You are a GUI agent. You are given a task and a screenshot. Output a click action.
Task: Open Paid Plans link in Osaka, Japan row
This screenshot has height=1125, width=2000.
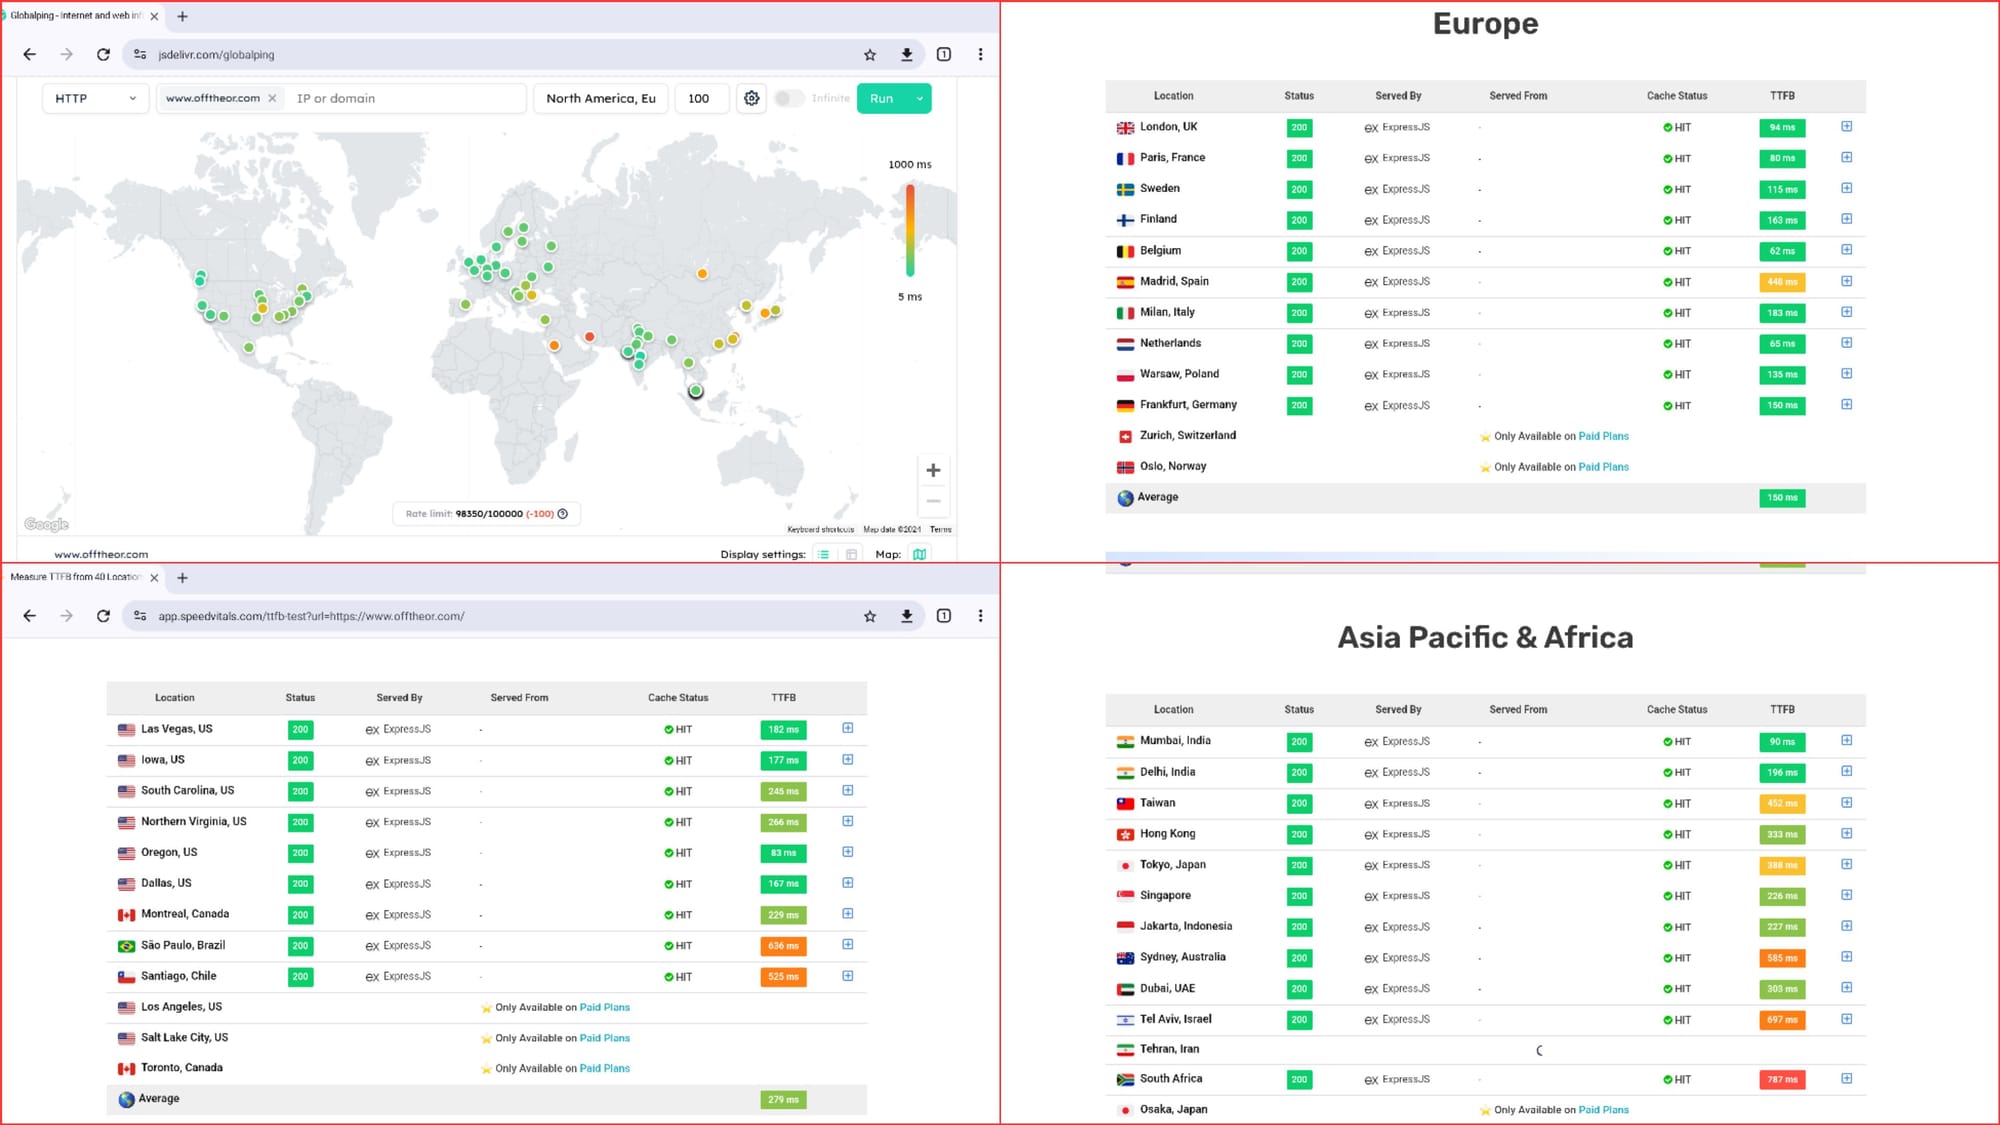[x=1604, y=1110]
